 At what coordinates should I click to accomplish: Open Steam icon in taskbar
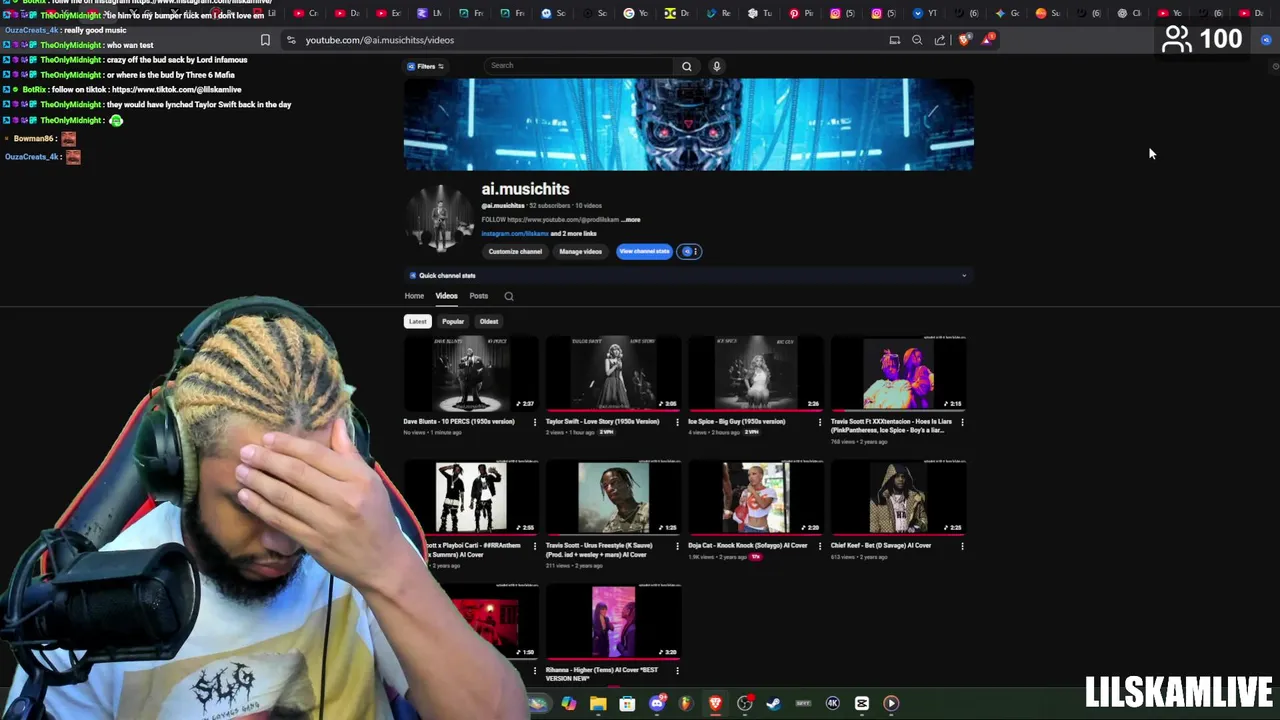(773, 703)
